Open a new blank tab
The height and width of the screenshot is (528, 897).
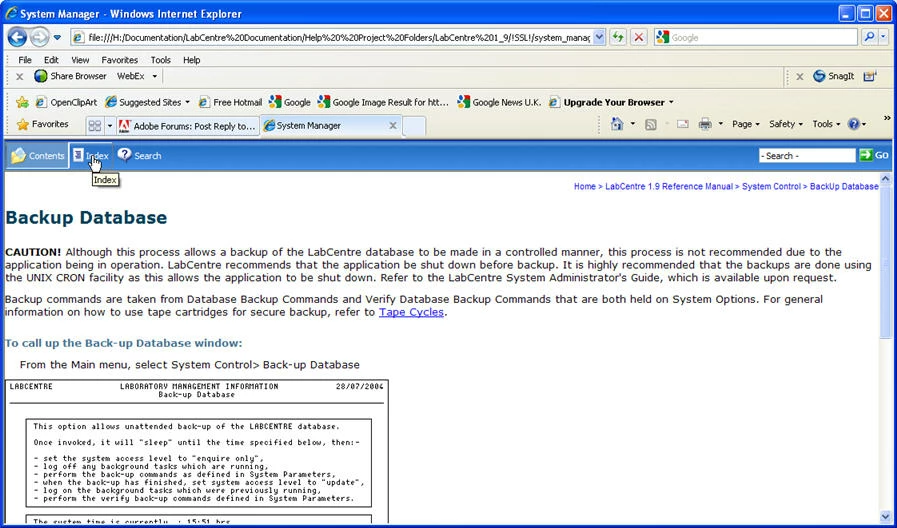(414, 126)
